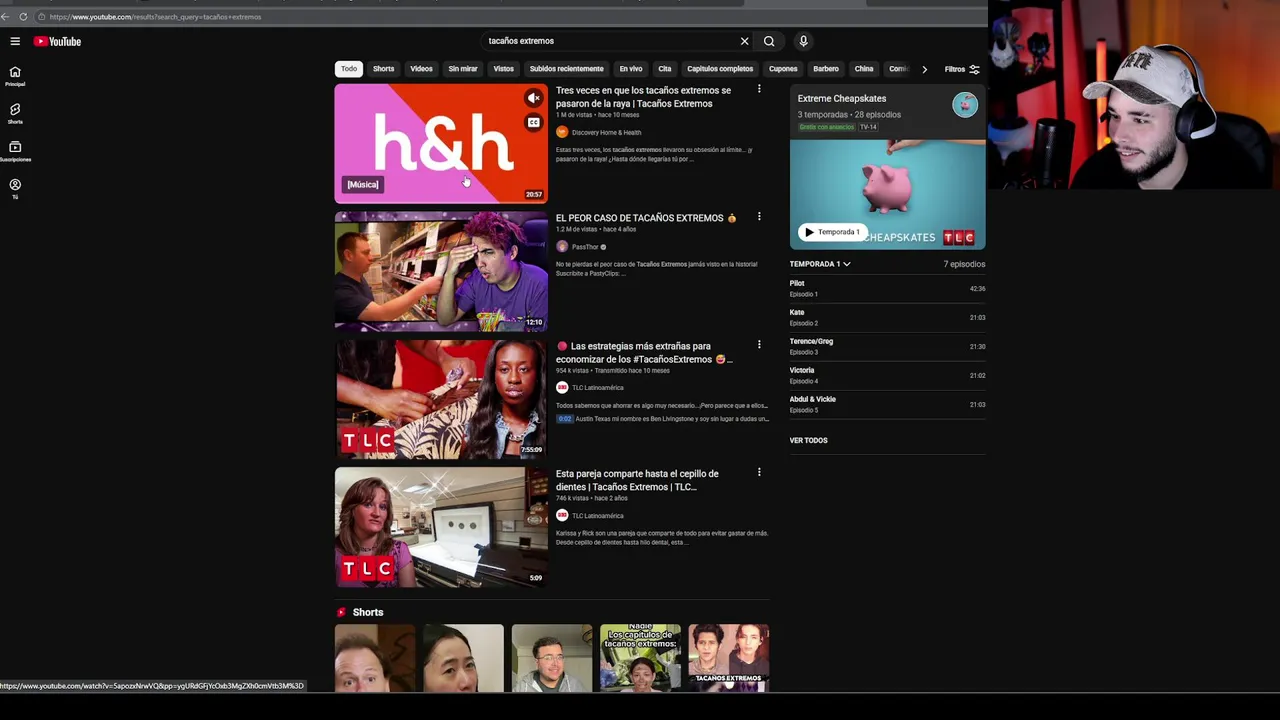The image size is (1280, 720).
Task: Open the Filtros search filters
Action: (x=962, y=69)
